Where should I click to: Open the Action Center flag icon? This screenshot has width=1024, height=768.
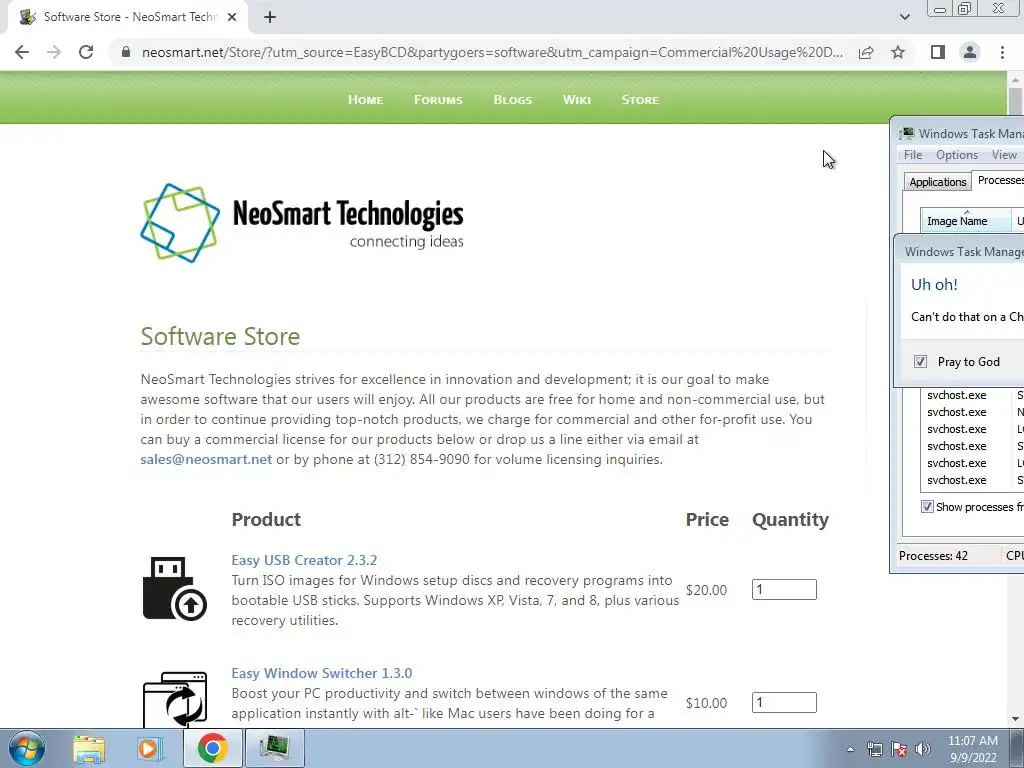point(899,749)
